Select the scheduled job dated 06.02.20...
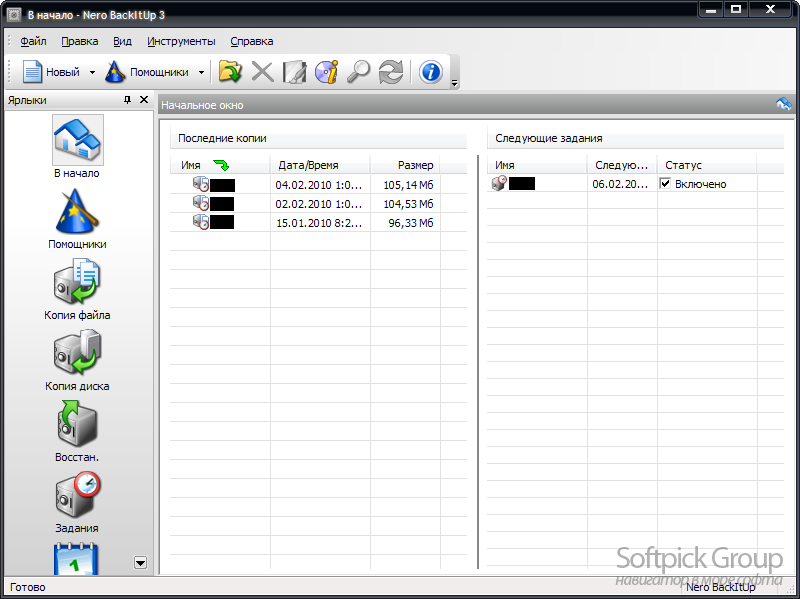This screenshot has width=800, height=599. (x=635, y=184)
